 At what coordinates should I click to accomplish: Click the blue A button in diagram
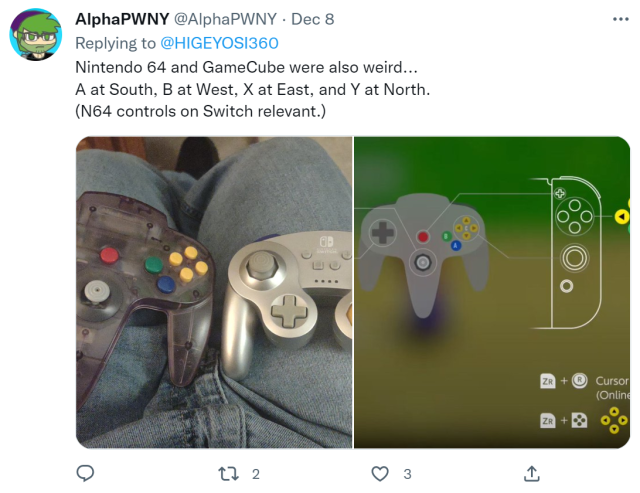(x=456, y=245)
